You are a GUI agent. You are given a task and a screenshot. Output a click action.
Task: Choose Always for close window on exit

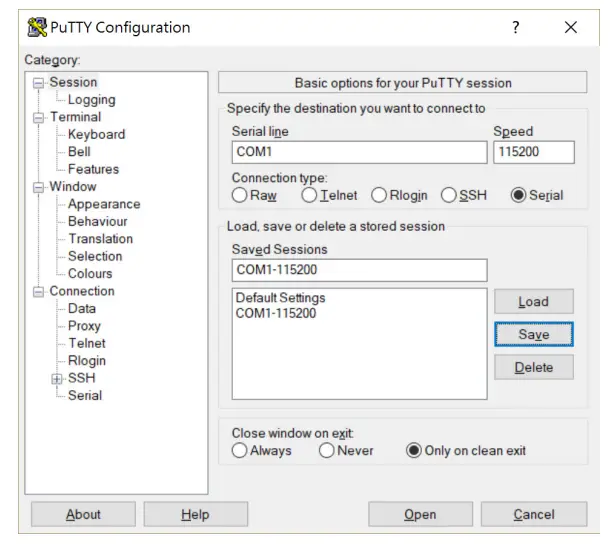point(240,450)
